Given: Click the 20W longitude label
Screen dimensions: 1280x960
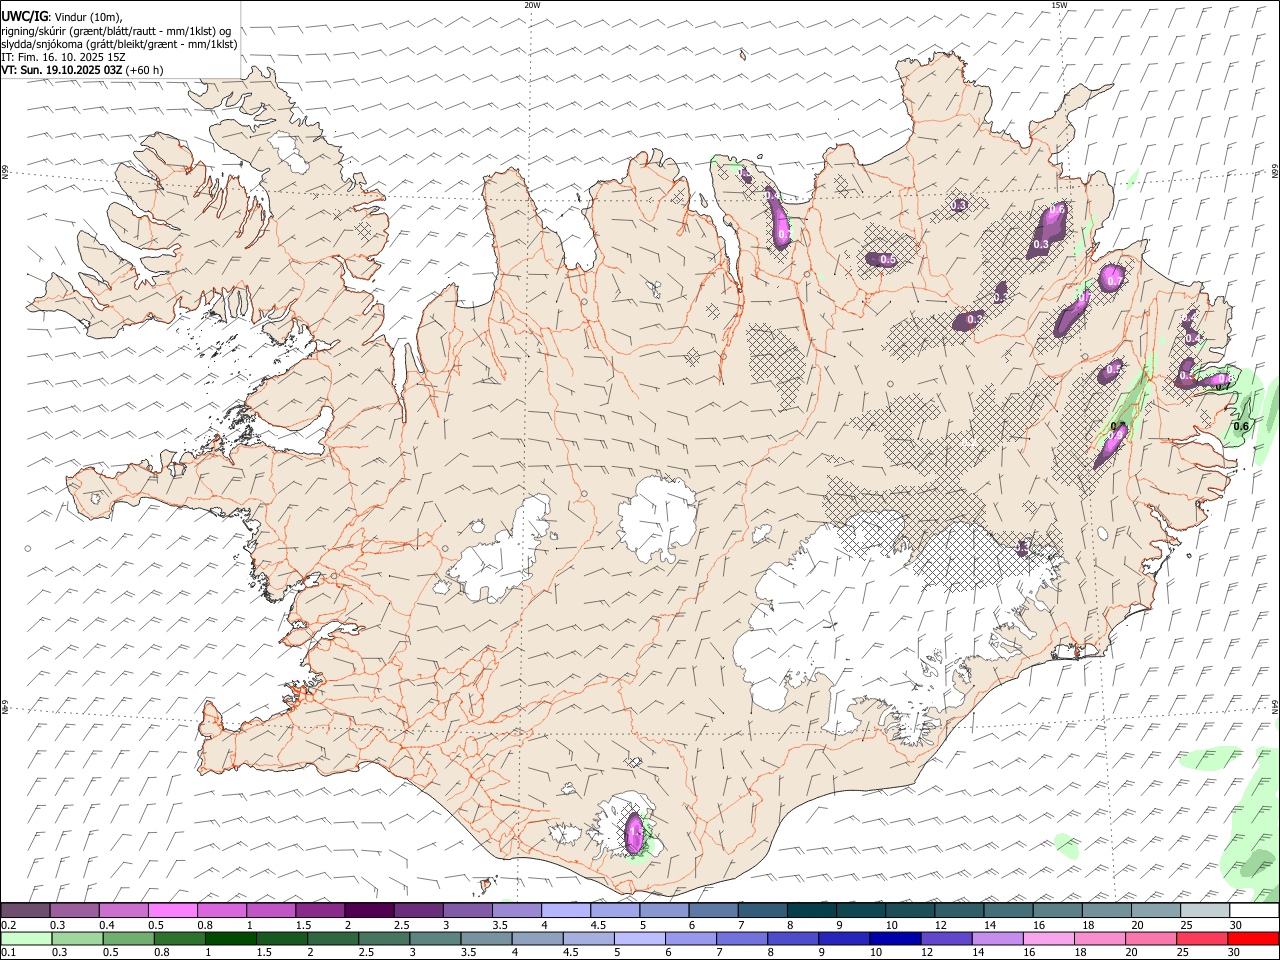Looking at the screenshot, I should tap(532, 5).
